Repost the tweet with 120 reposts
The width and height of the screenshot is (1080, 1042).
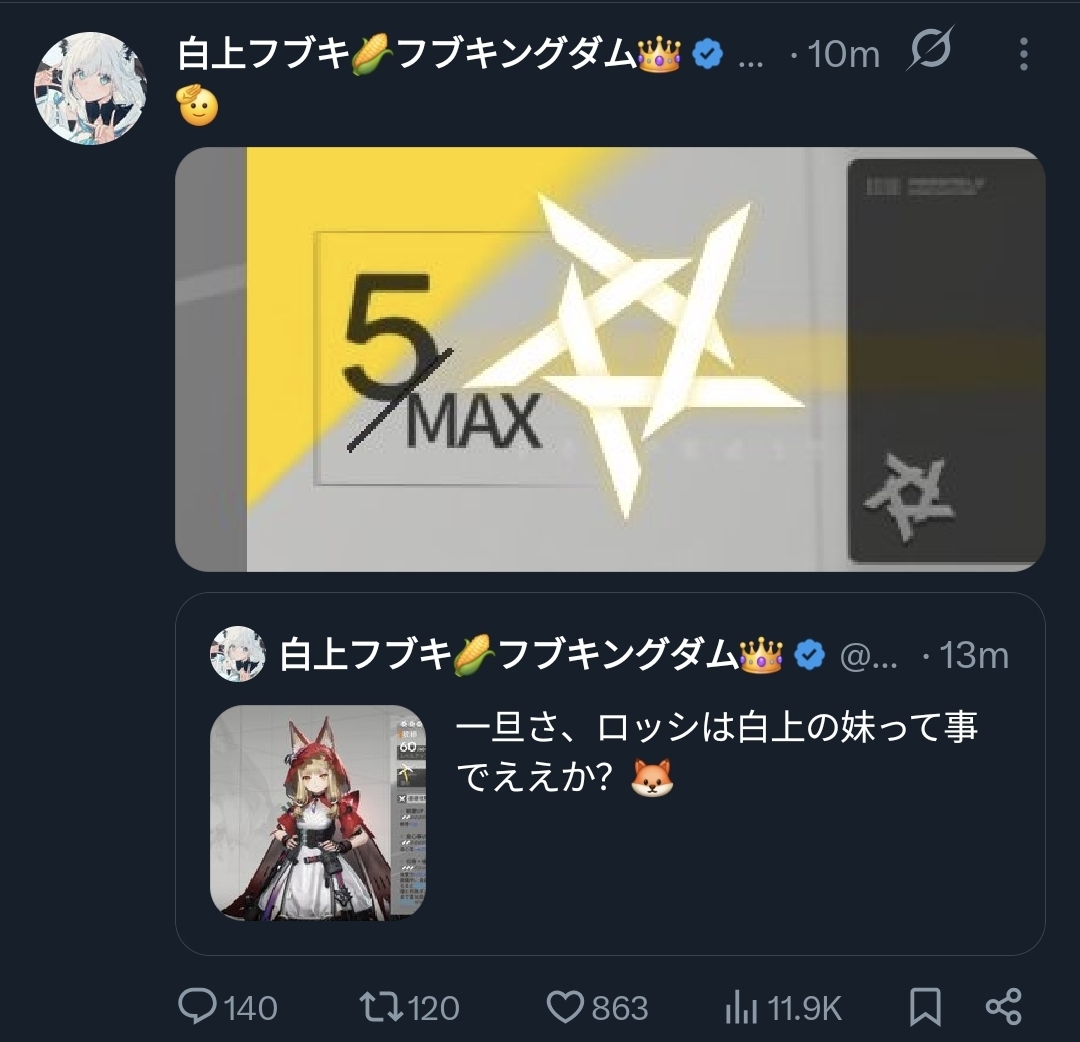(410, 1008)
